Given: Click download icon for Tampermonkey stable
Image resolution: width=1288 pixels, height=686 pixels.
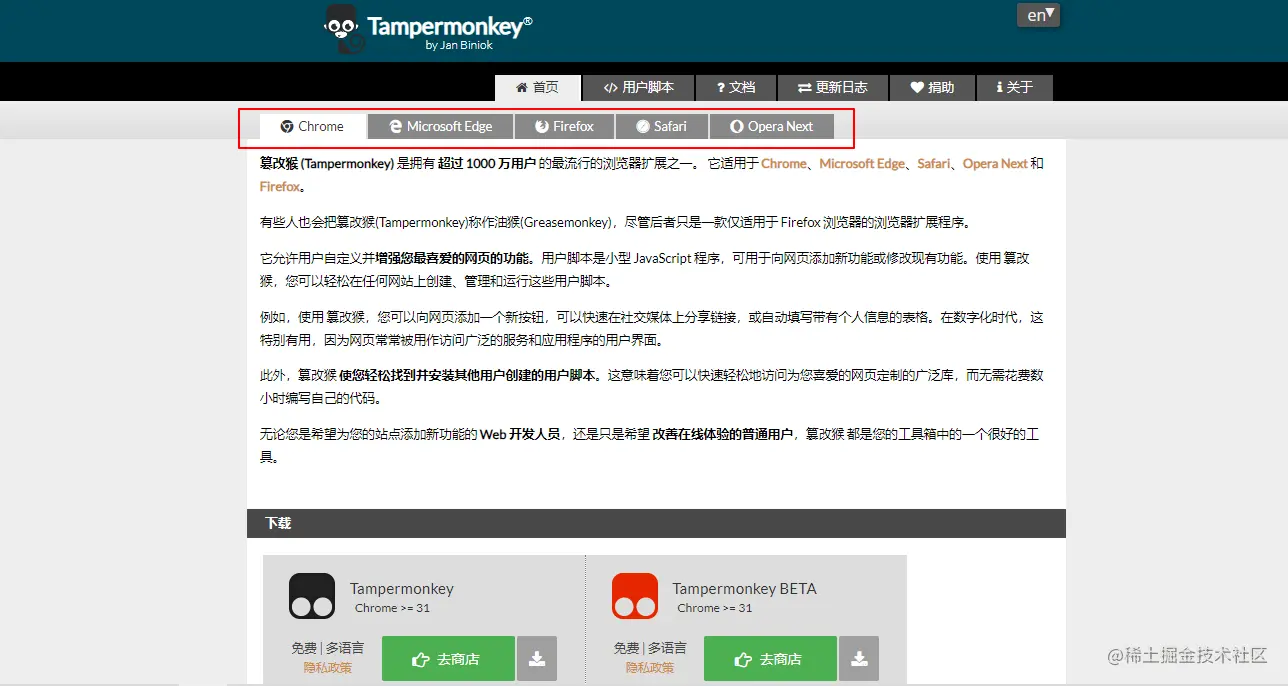Looking at the screenshot, I should [x=537, y=658].
